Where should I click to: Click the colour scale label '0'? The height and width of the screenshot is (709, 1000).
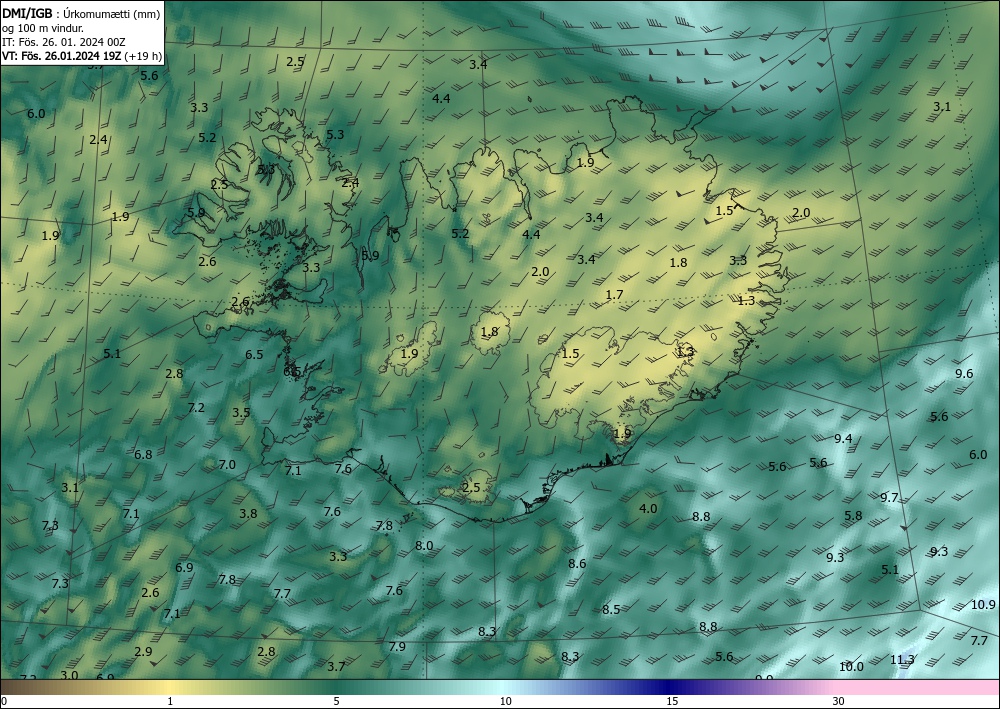point(4,702)
